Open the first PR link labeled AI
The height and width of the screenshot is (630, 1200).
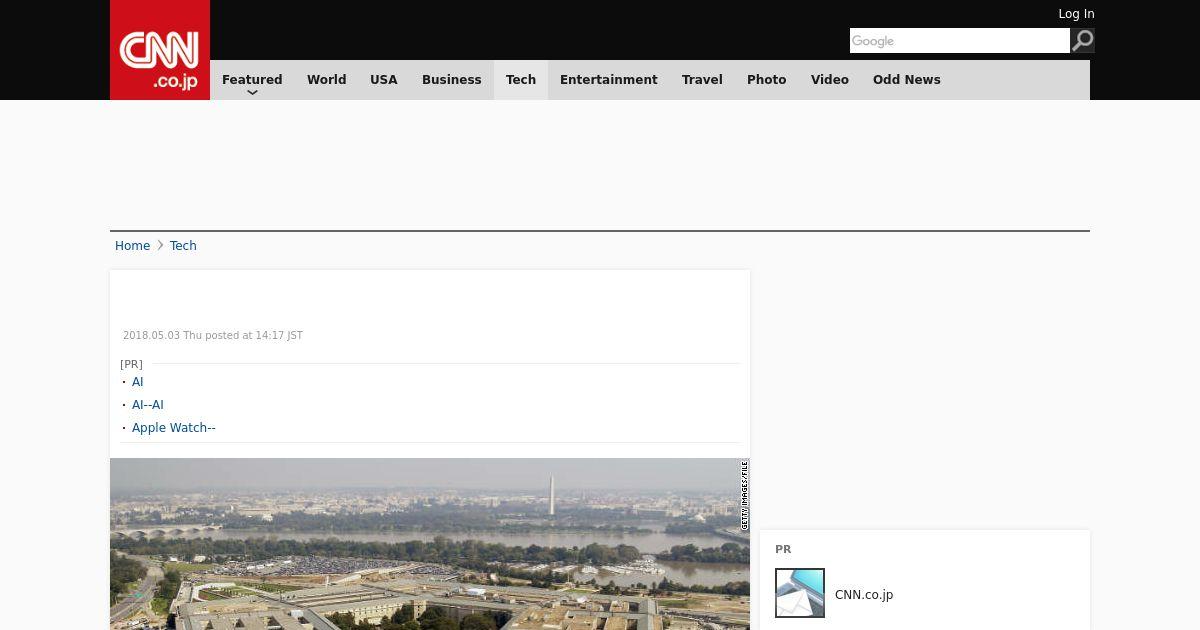138,382
